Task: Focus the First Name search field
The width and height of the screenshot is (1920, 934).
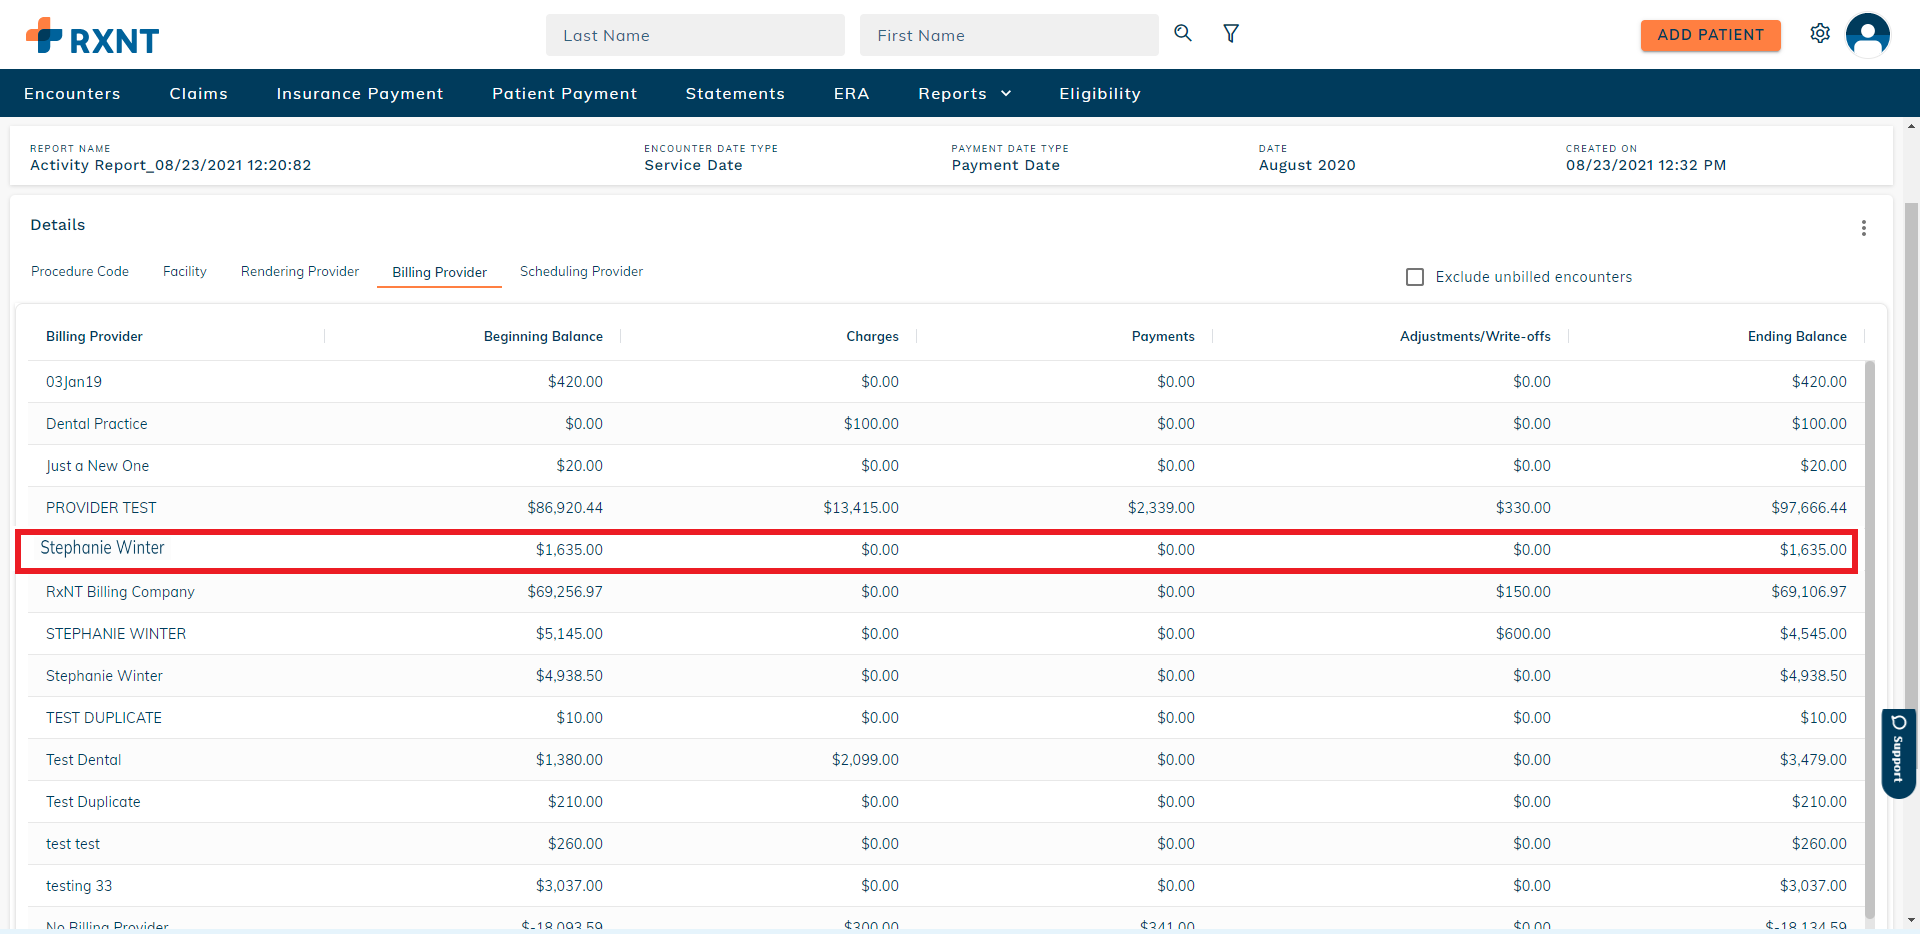Action: (x=1009, y=35)
